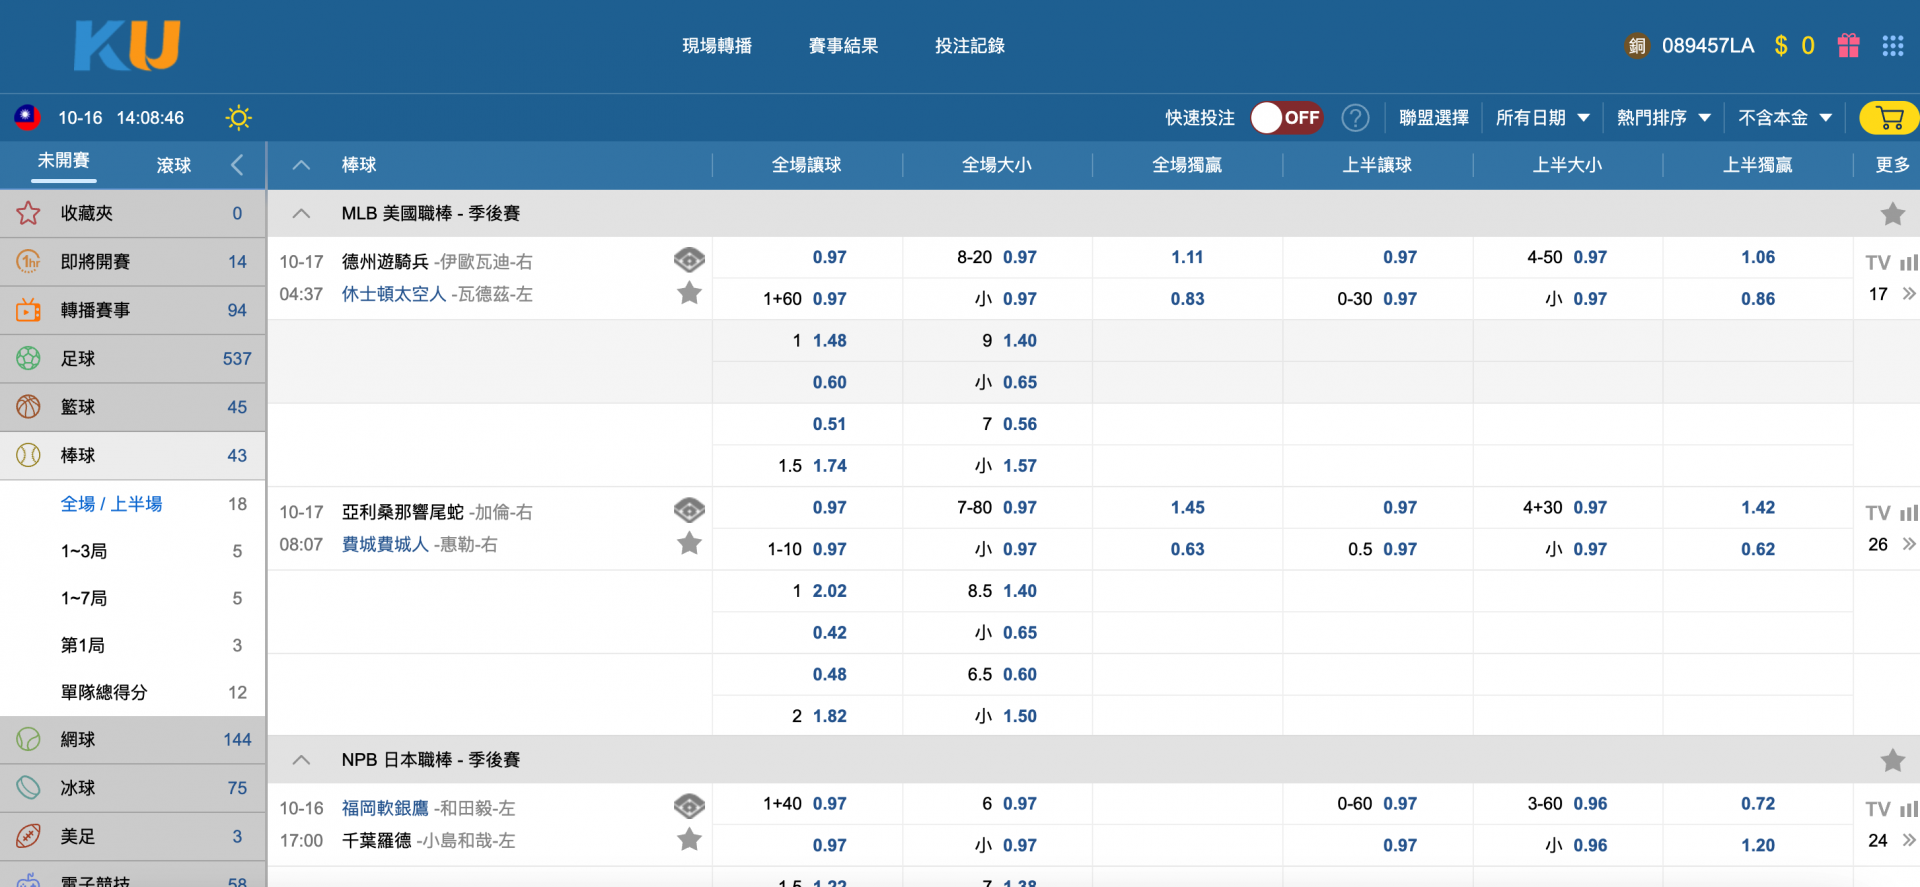Open team link 福岡軟銀鷹

tap(385, 808)
